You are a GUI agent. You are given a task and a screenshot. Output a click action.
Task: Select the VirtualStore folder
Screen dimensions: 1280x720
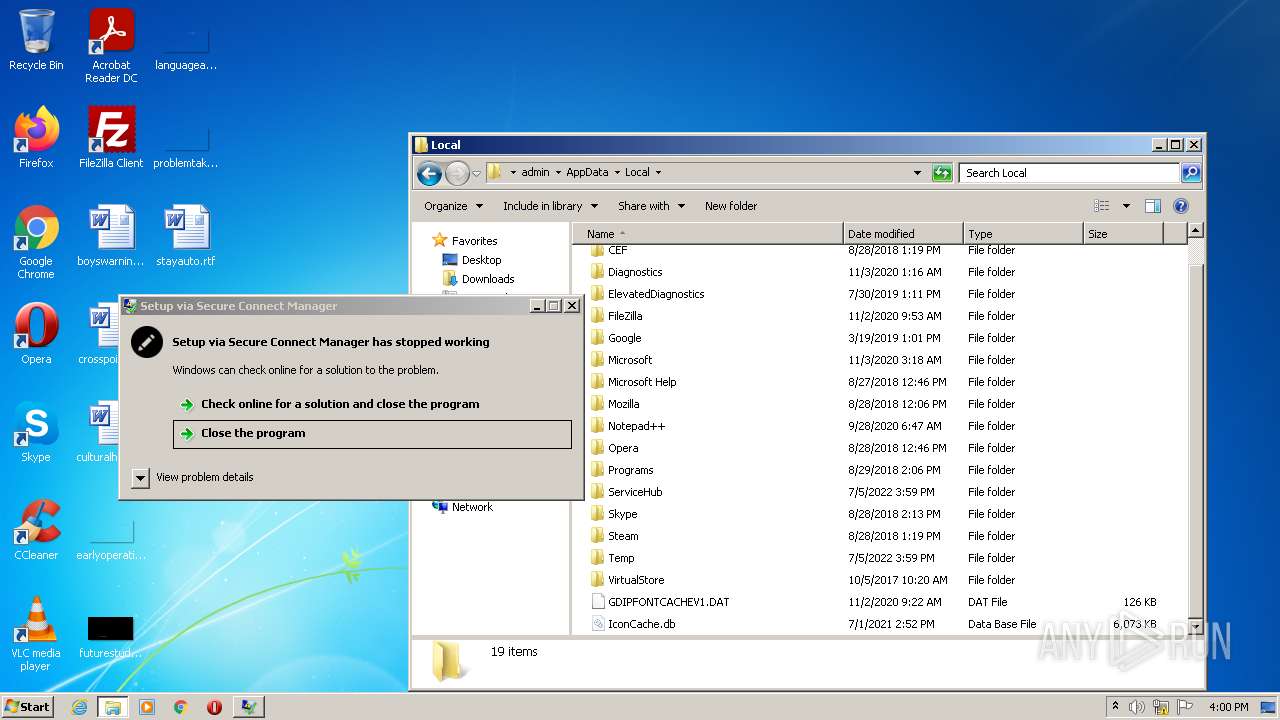pos(636,580)
